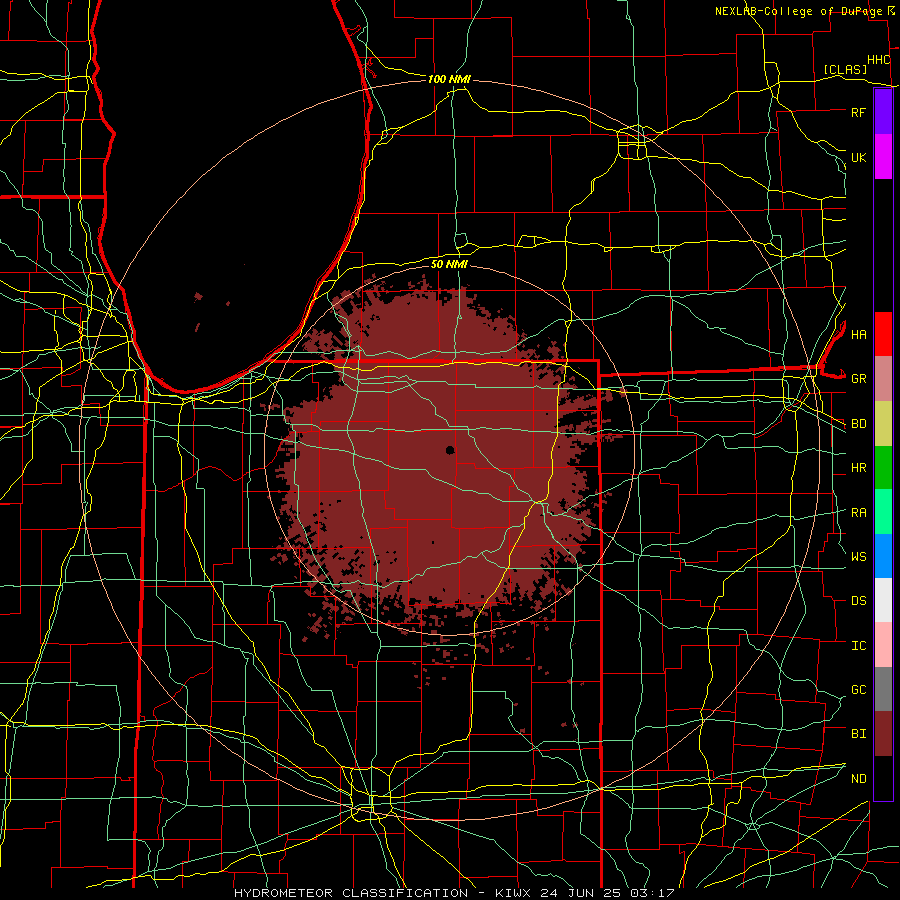
Task: Click the WS legend label
Action: (858, 557)
